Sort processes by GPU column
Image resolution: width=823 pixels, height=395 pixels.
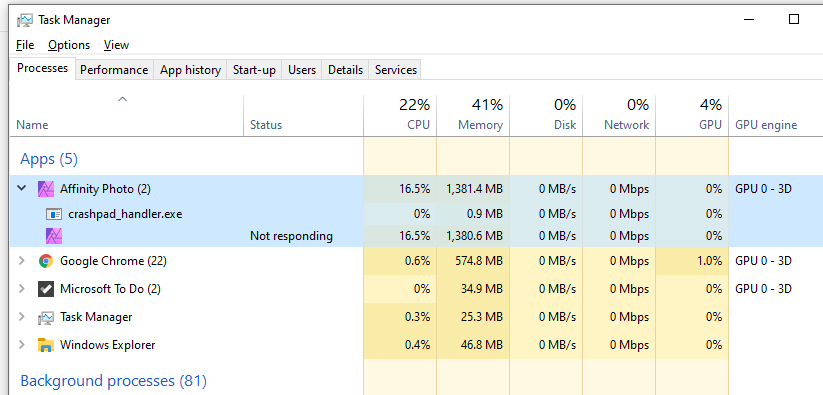tap(692, 115)
